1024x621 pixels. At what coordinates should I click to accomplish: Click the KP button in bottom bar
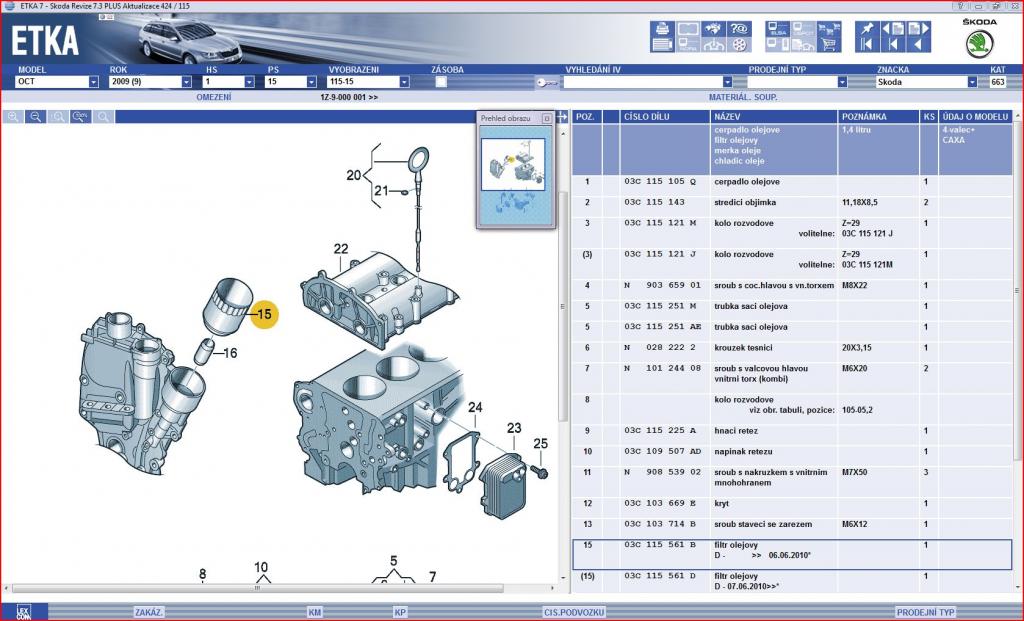[400, 613]
